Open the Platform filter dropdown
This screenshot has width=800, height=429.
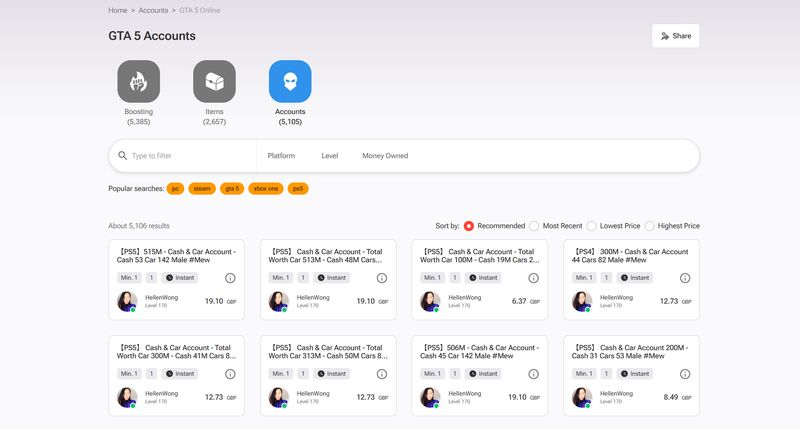coord(281,156)
